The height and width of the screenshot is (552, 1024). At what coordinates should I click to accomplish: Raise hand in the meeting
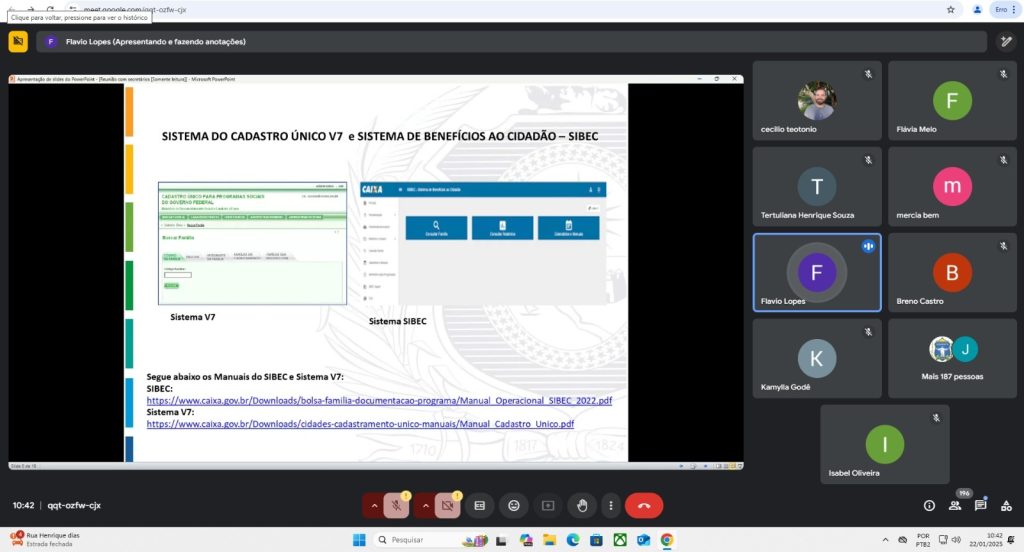[581, 506]
